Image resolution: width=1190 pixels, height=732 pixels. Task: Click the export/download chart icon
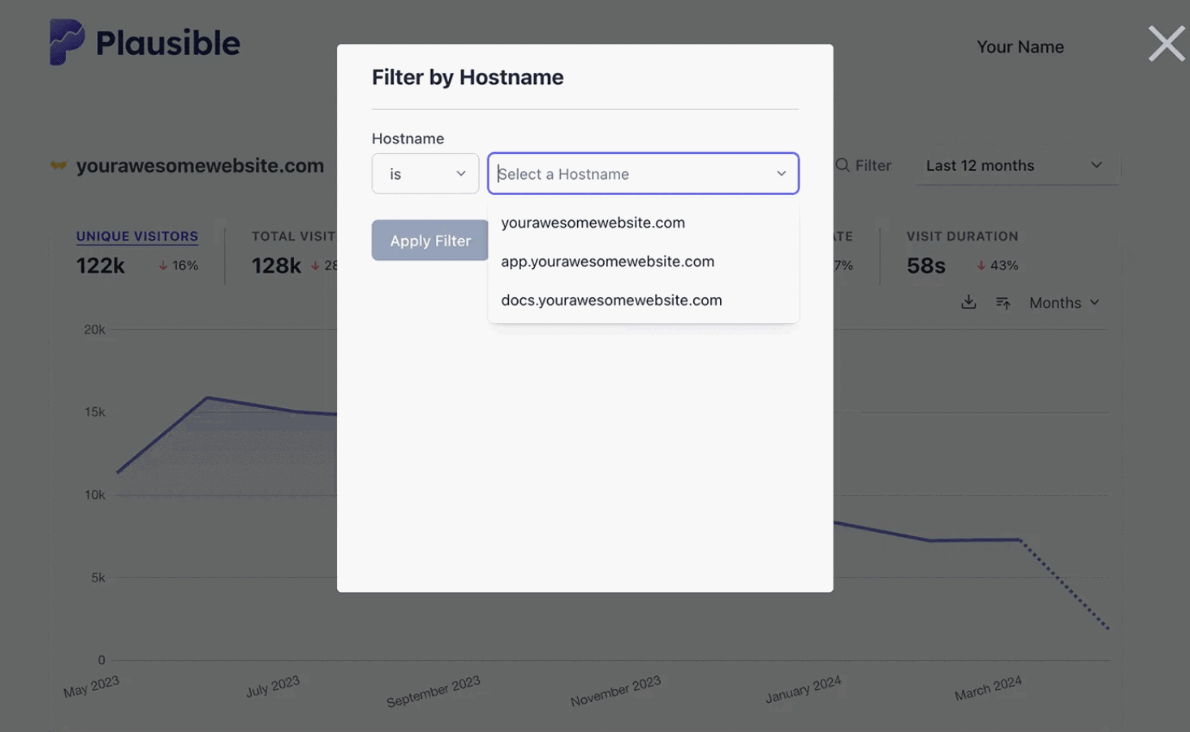click(x=968, y=301)
